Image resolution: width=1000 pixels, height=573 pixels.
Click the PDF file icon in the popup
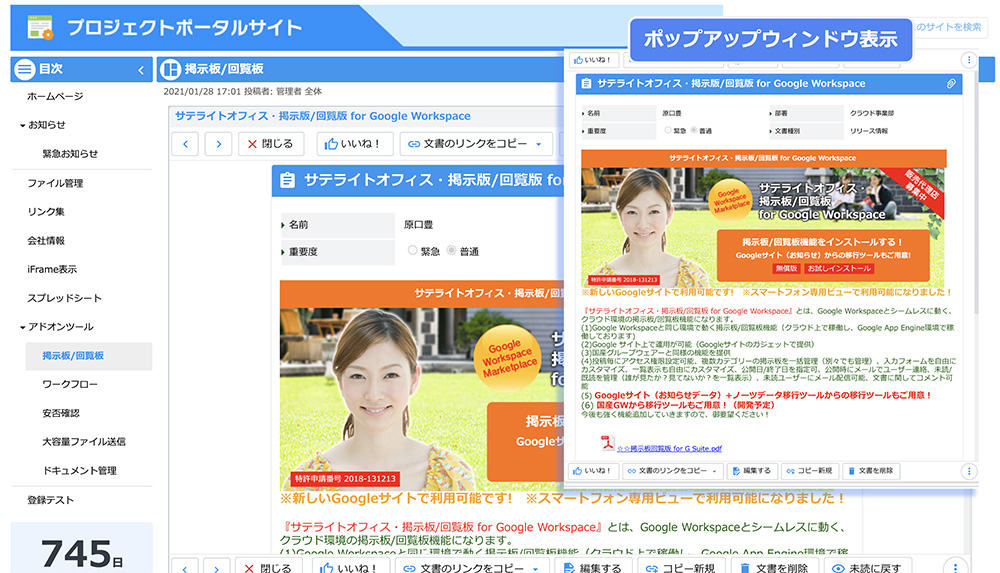coord(607,442)
